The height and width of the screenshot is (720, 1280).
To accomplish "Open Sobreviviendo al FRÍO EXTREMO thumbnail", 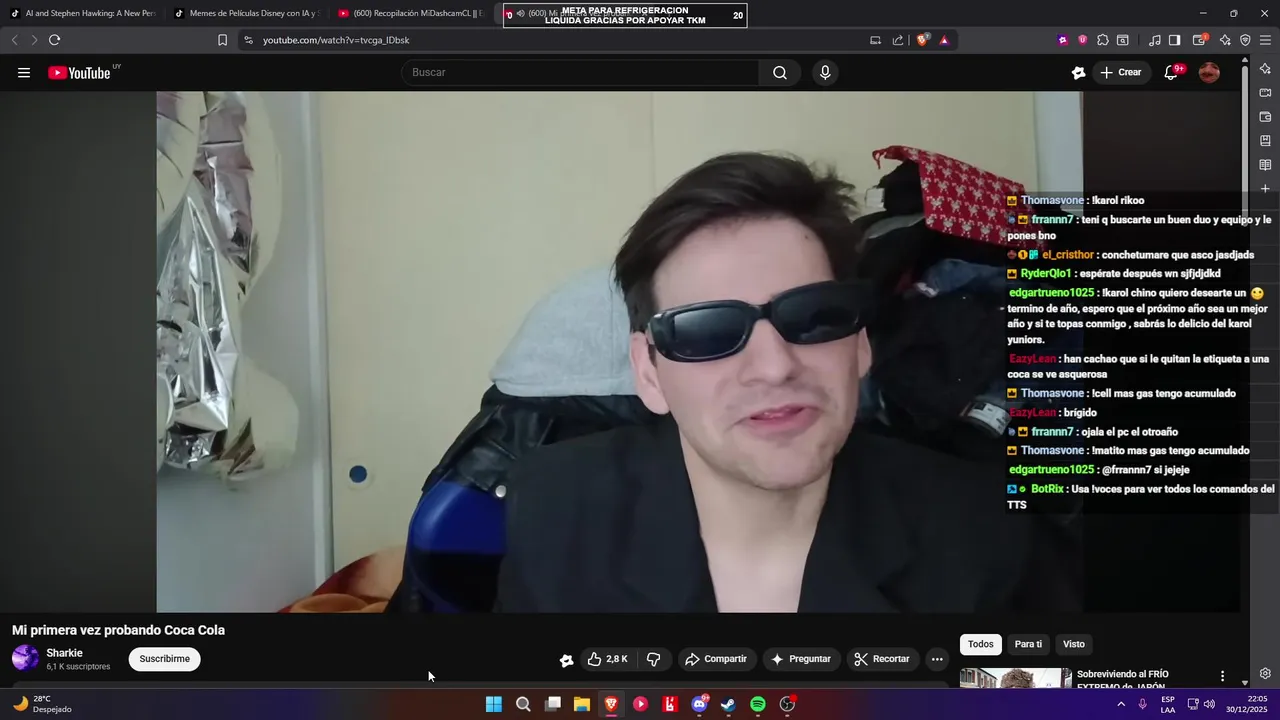I will (x=1015, y=678).
